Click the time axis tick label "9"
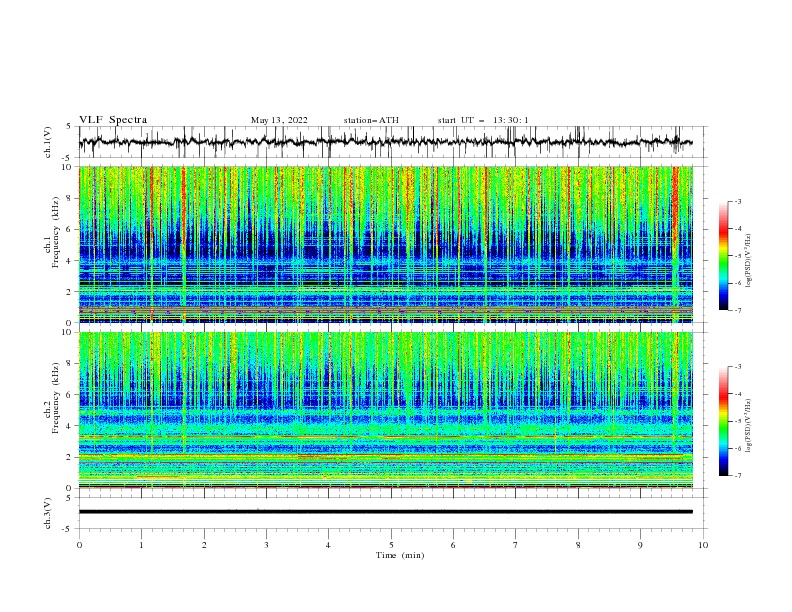This screenshot has height=612, width=792. click(x=640, y=545)
